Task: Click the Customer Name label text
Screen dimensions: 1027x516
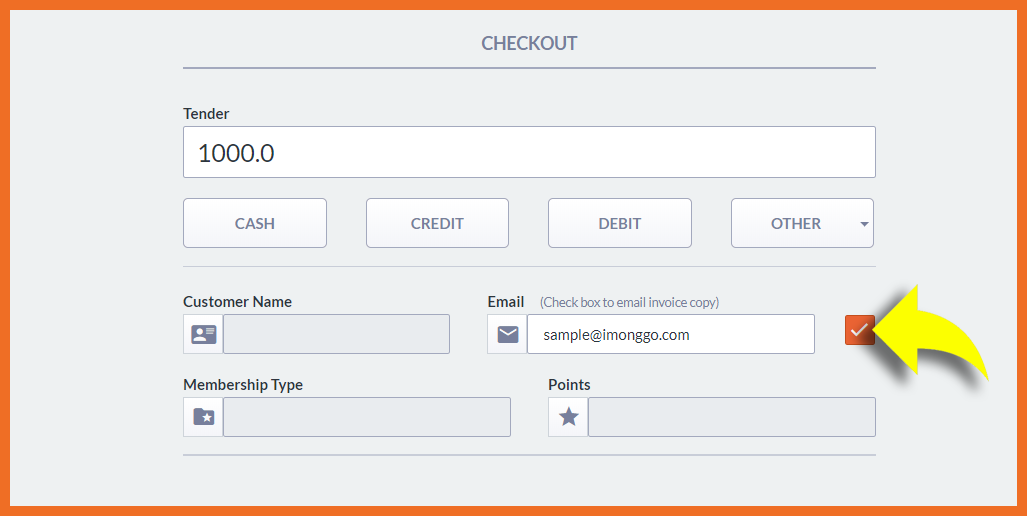Action: tap(237, 301)
